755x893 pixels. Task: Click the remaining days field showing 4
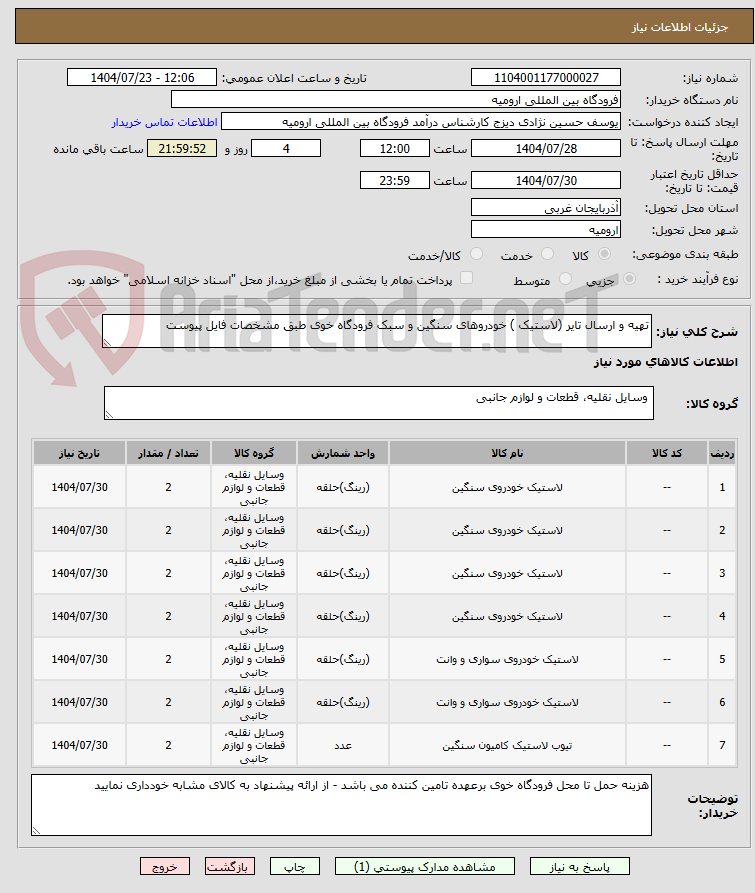[x=286, y=148]
